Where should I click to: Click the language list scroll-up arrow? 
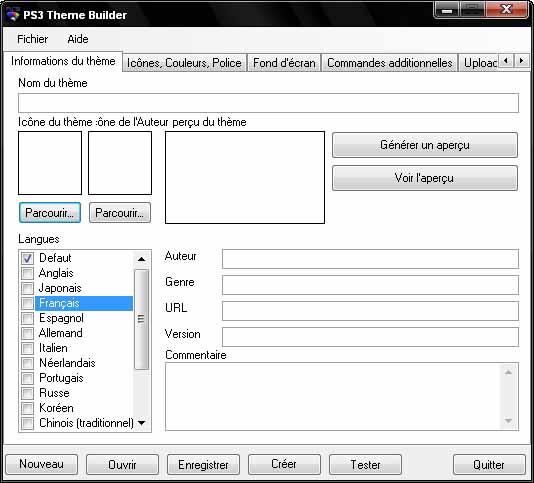[141, 259]
